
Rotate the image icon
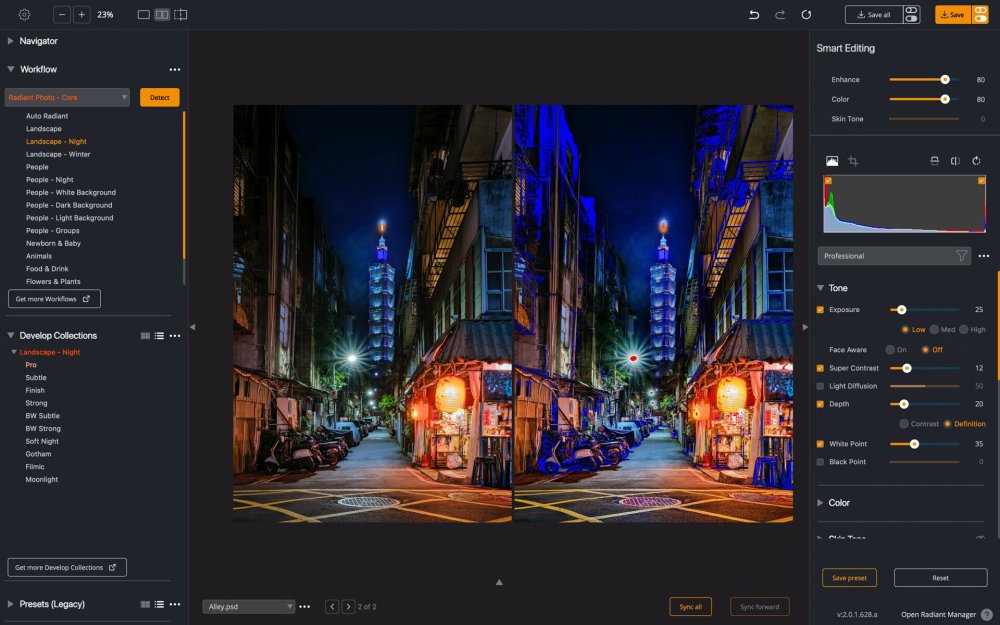976,161
